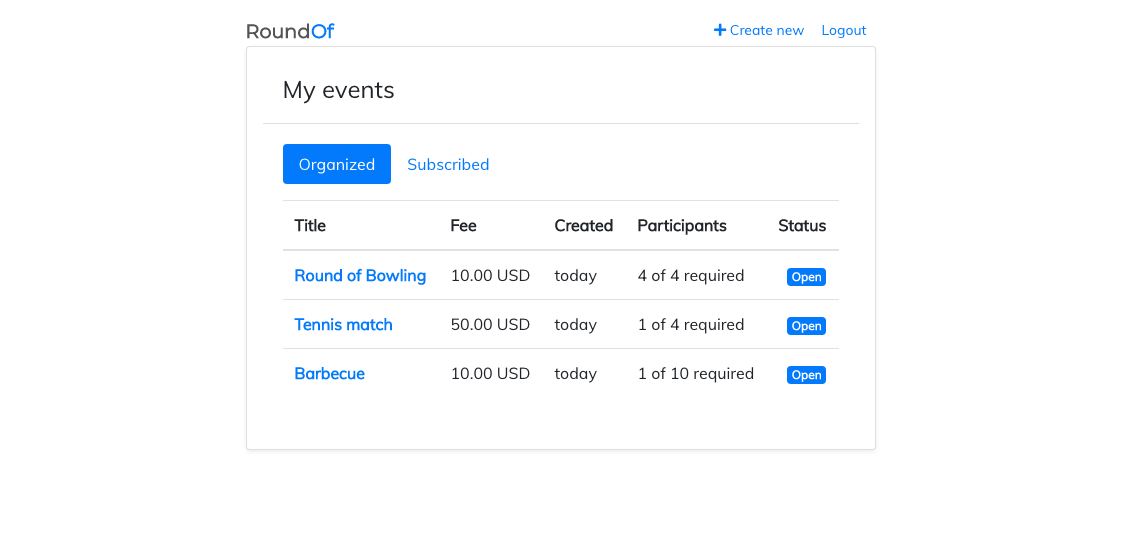This screenshot has width=1121, height=558.
Task: Click '4 of 4 required' text
Action: click(x=691, y=276)
